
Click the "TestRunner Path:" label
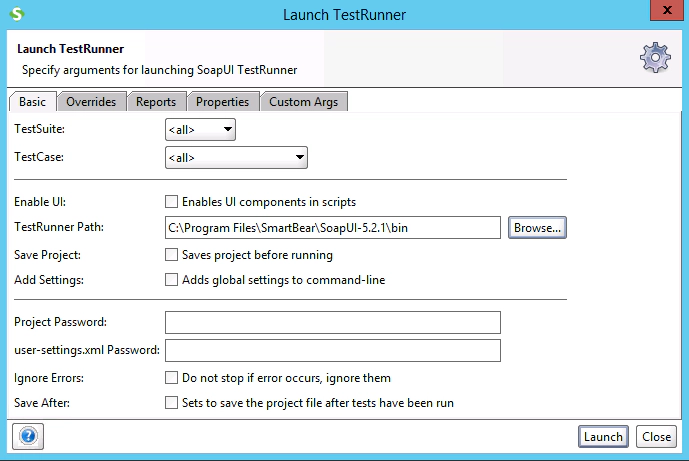pyautogui.click(x=59, y=227)
